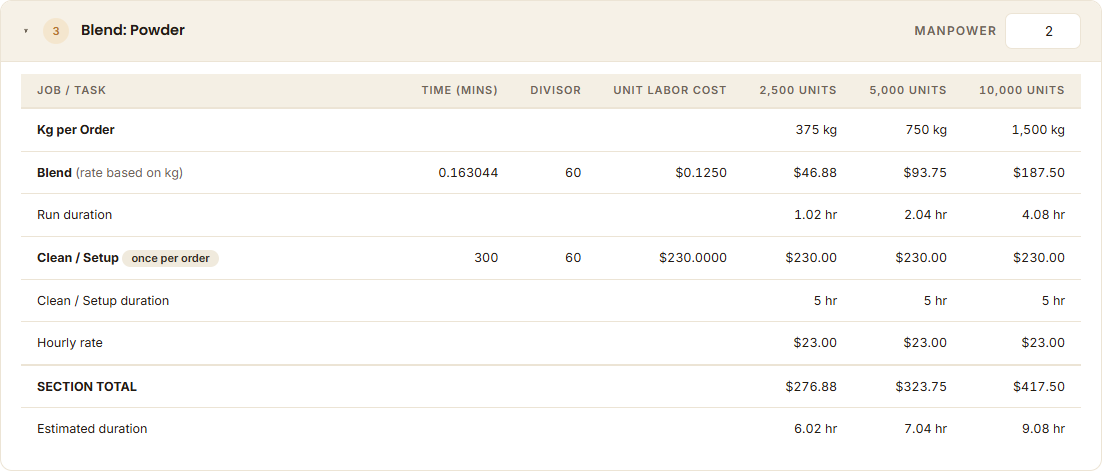Click the Clean / Setup time value 300
Image resolution: width=1102 pixels, height=471 pixels.
[486, 258]
